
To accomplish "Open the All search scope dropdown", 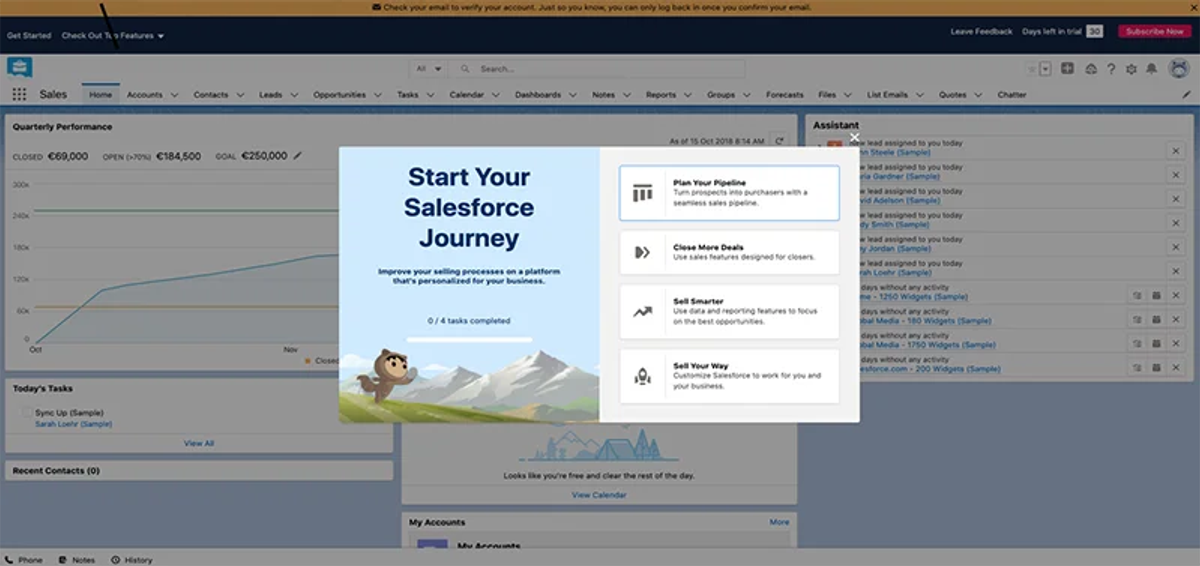I will (428, 69).
